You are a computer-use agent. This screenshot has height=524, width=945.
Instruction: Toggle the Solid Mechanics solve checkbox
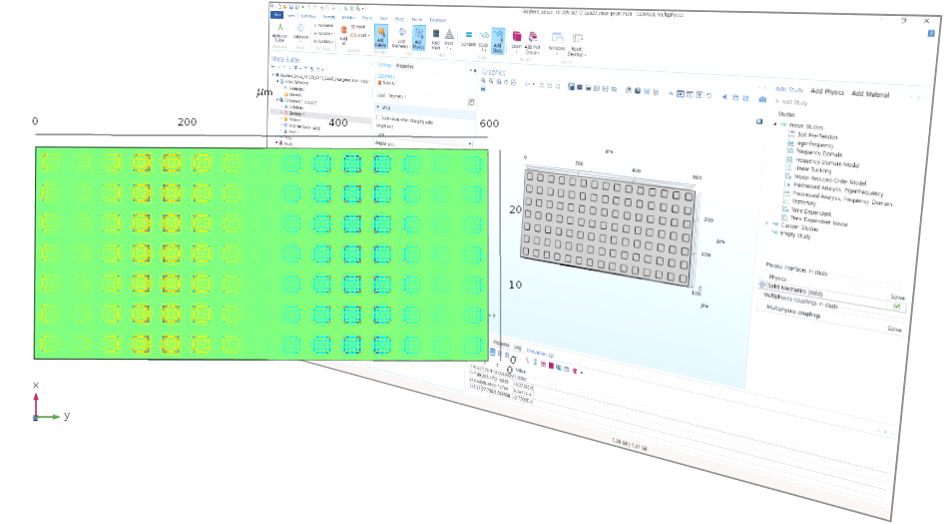(896, 306)
